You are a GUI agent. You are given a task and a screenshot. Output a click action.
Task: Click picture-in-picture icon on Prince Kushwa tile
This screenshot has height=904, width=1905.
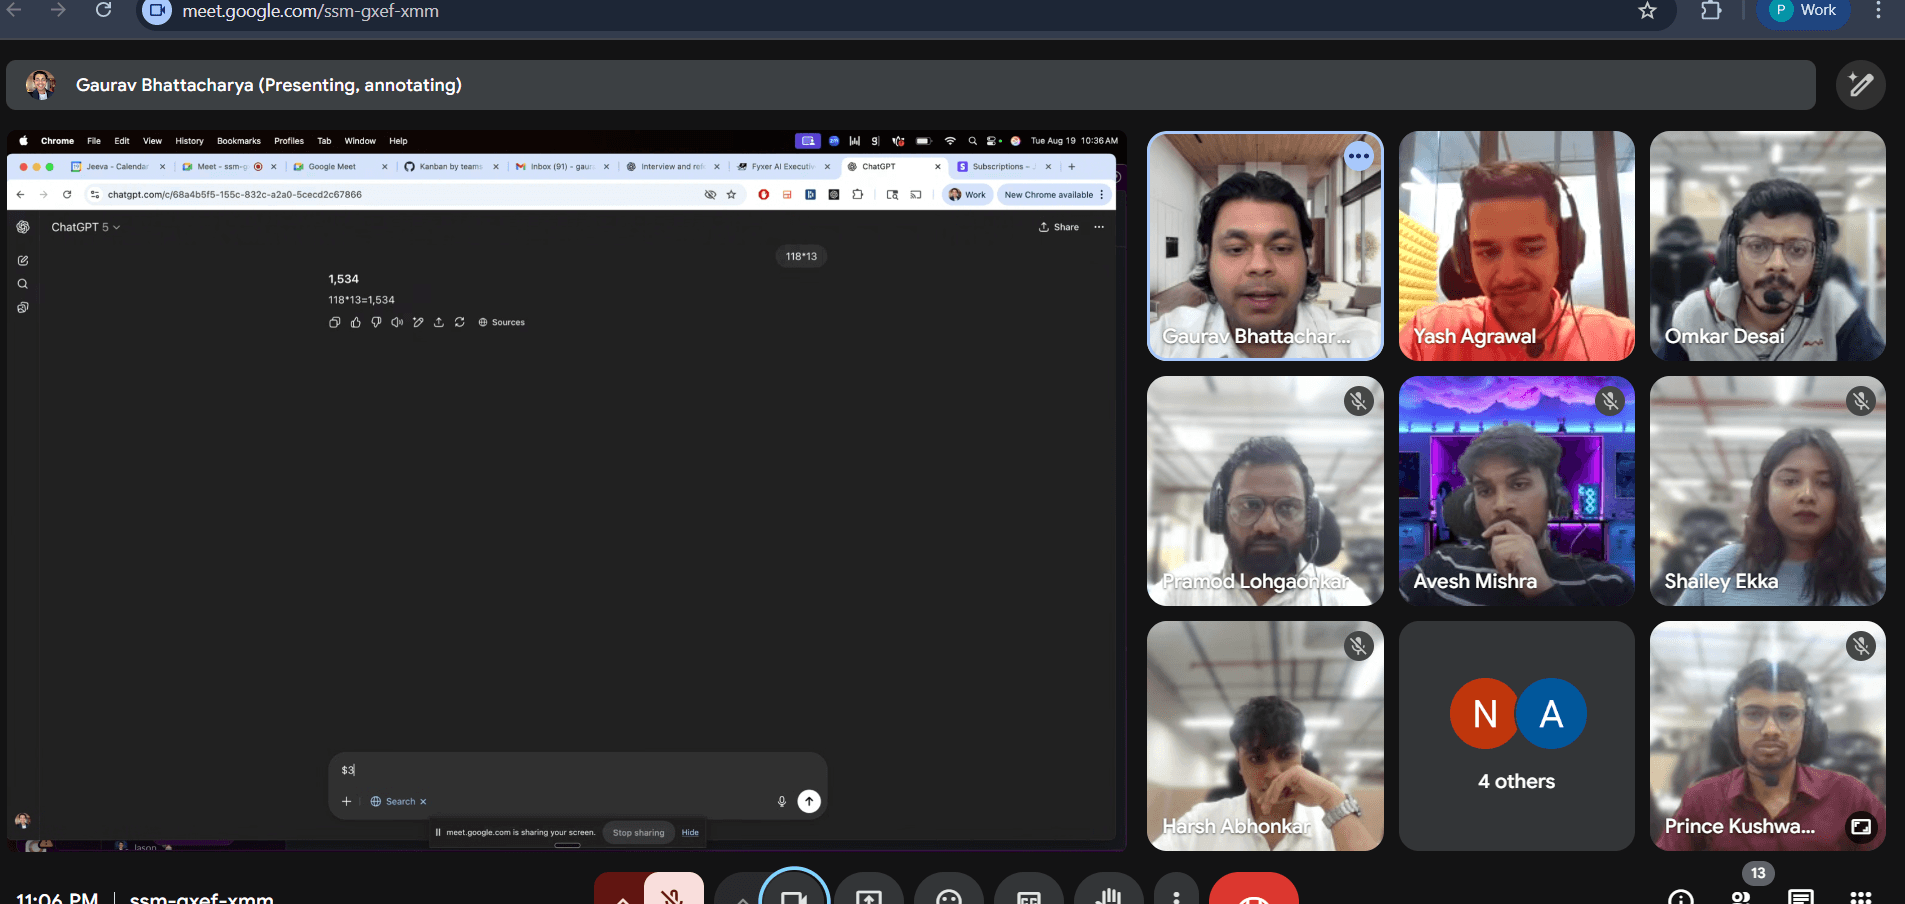pos(1861,826)
